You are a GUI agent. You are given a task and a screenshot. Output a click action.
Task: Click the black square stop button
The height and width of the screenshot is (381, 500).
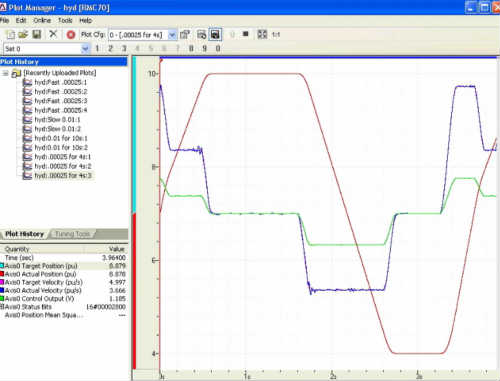click(x=246, y=34)
